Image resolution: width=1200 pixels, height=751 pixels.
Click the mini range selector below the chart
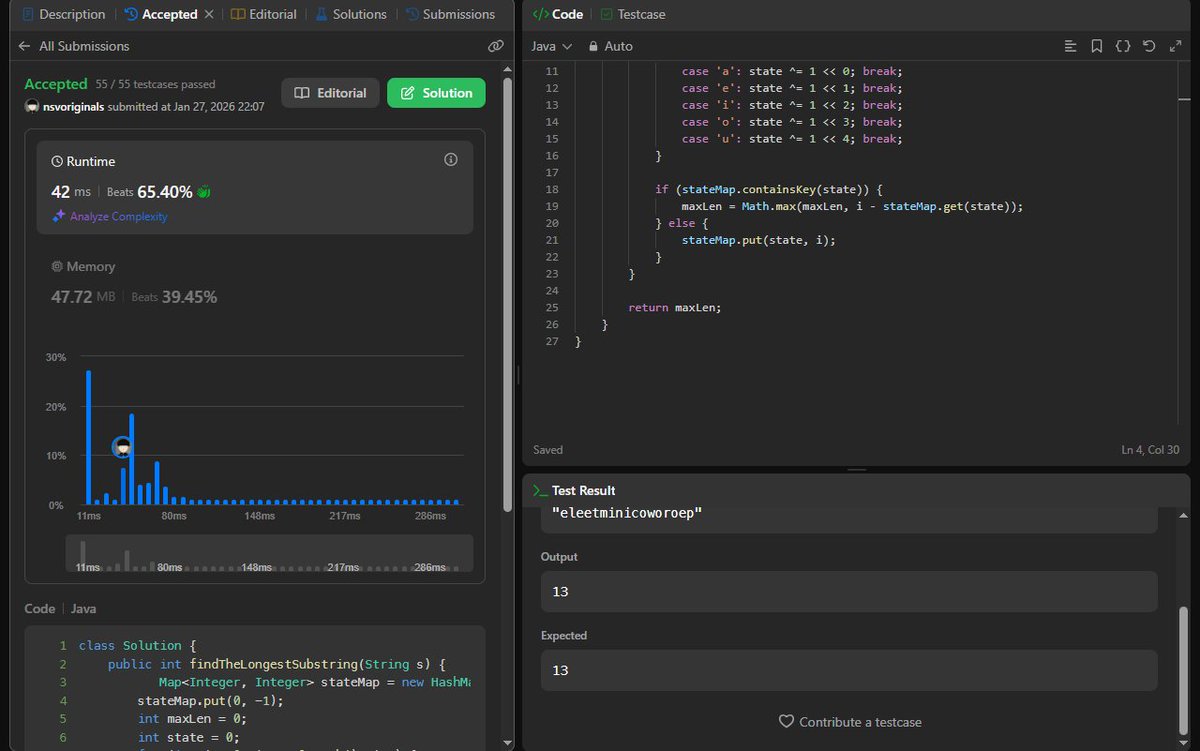(269, 553)
